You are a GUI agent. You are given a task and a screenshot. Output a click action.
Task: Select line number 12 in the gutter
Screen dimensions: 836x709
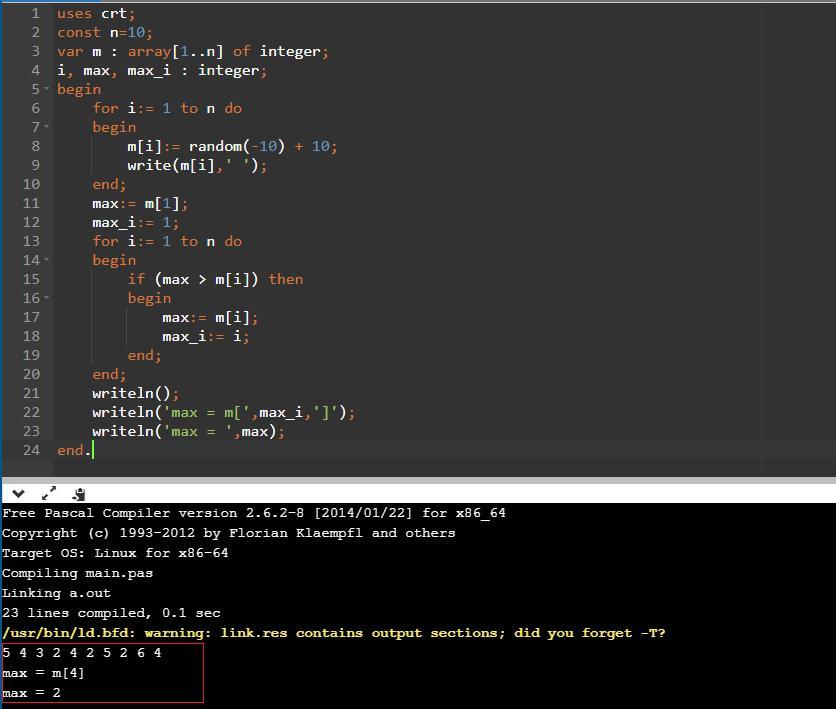(31, 222)
